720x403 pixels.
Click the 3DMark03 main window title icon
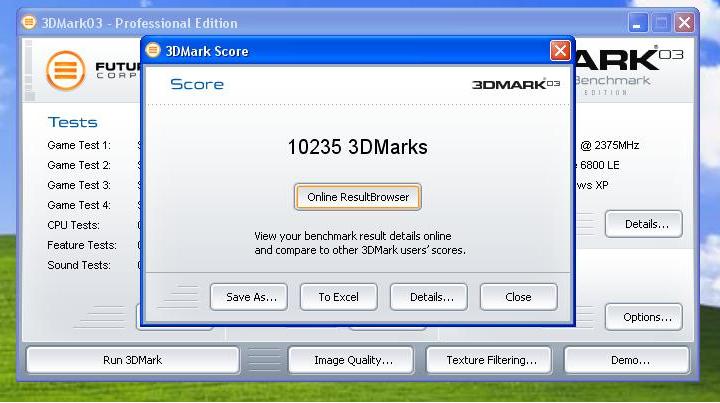(29, 22)
